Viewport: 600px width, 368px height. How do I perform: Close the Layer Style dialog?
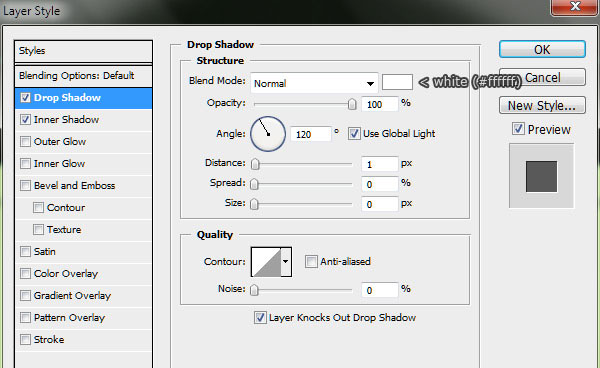tap(575, 7)
